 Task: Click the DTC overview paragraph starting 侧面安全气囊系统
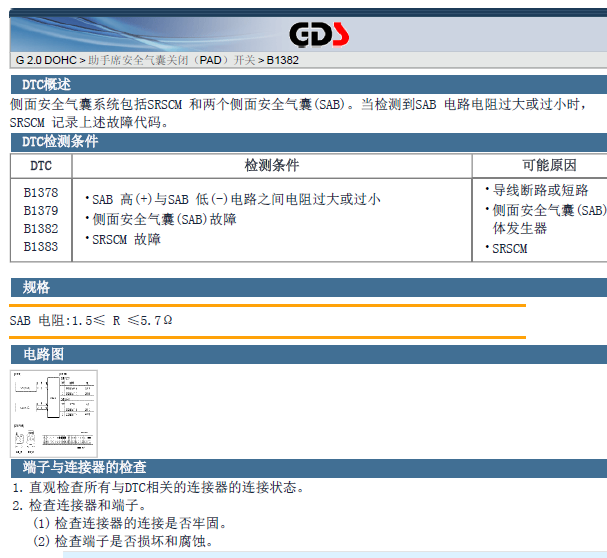click(x=298, y=113)
